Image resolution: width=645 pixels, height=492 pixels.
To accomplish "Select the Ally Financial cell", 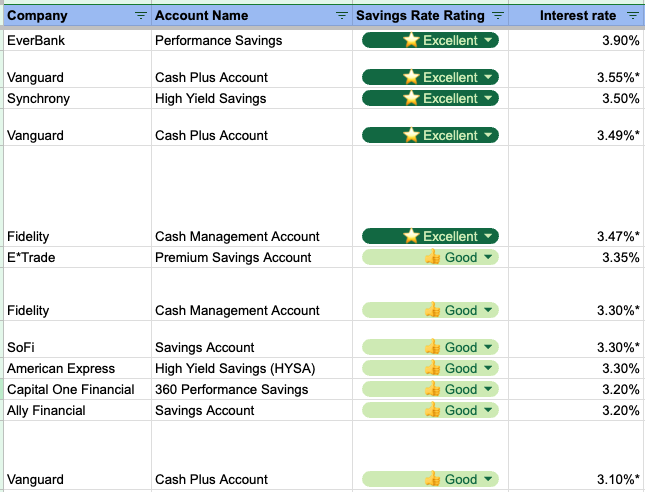I will (77, 410).
